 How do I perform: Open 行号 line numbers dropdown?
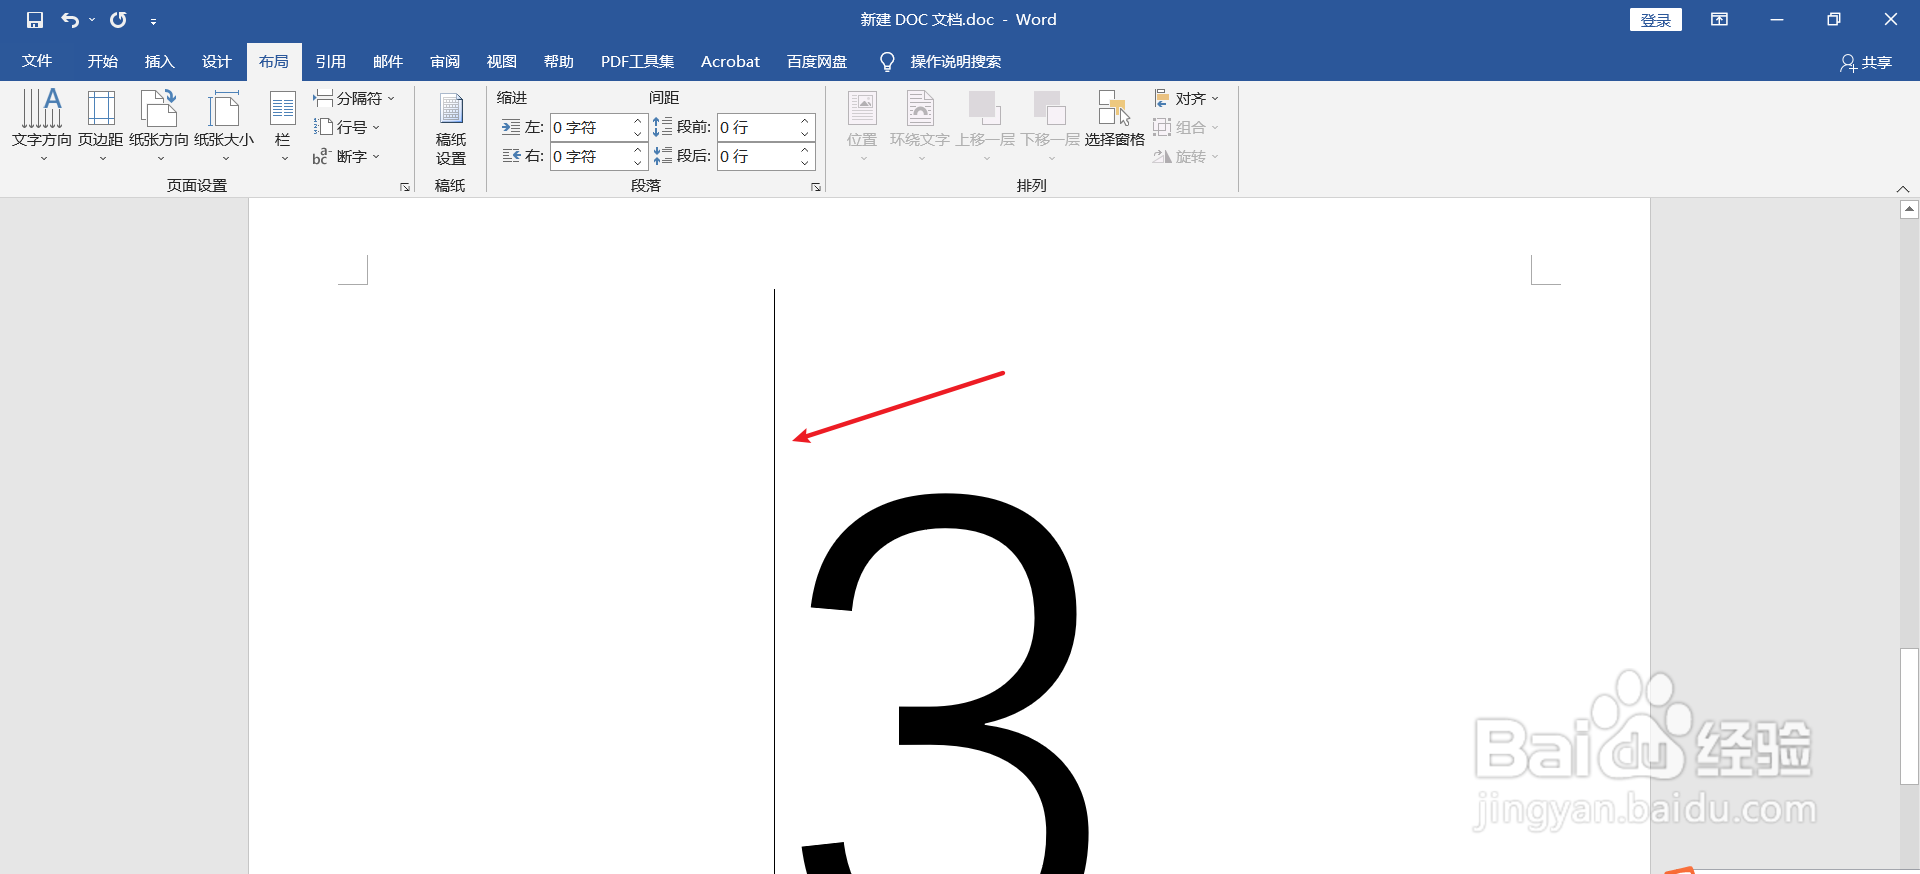[347, 127]
